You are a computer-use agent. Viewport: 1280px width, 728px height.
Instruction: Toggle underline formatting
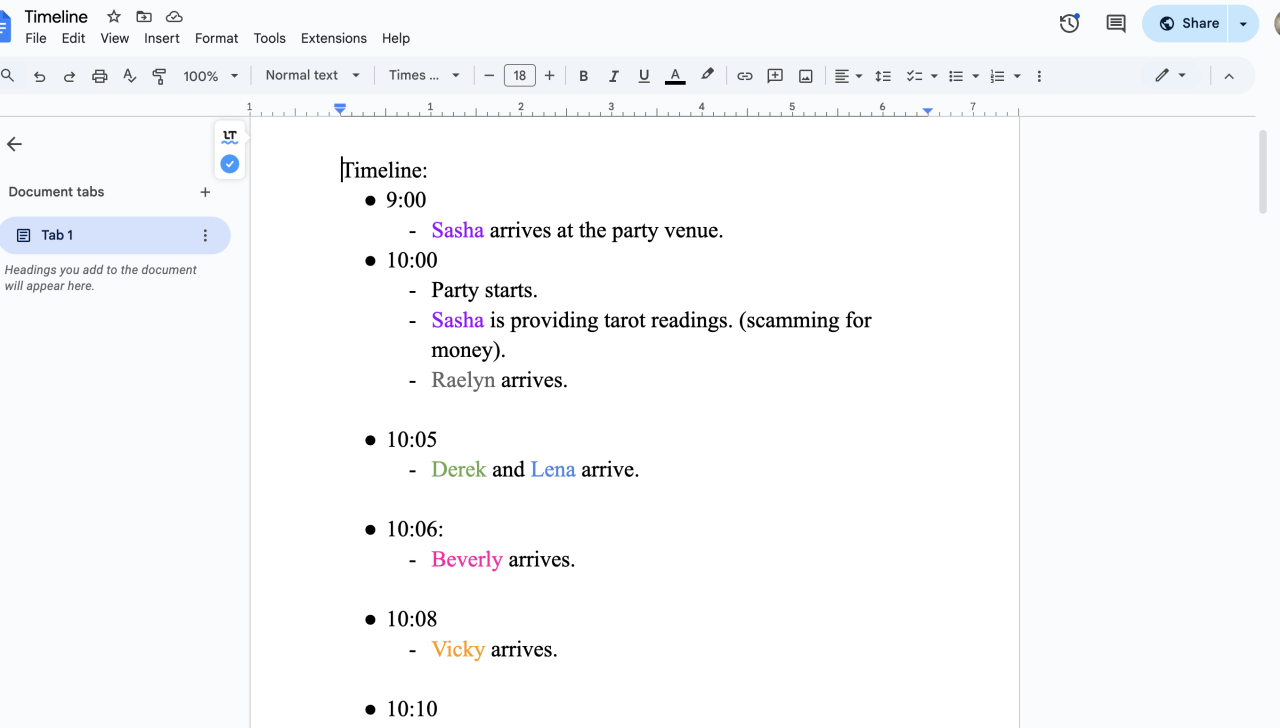tap(643, 76)
